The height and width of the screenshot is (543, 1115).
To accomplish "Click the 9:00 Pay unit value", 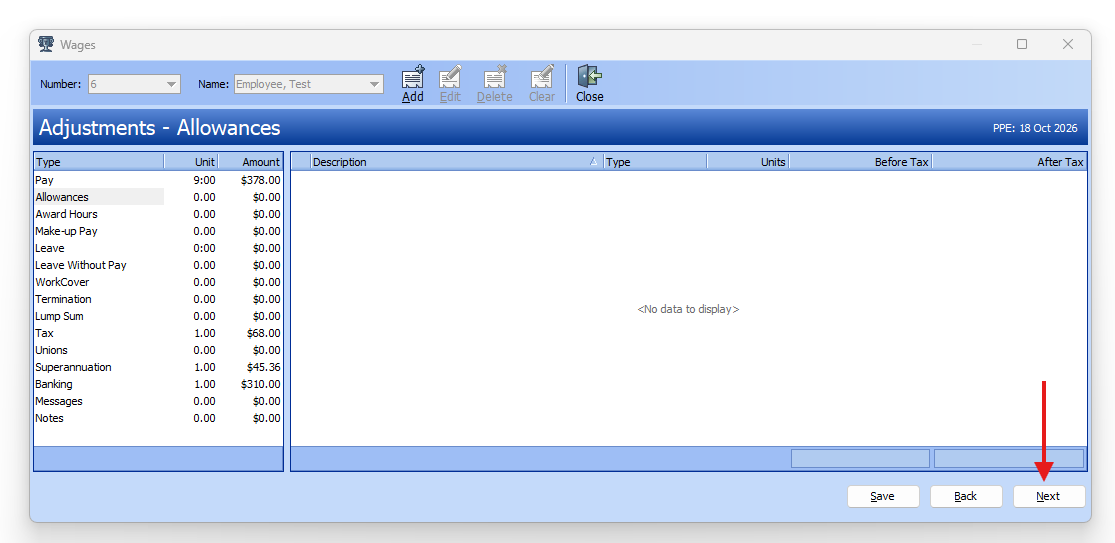I will [x=204, y=180].
